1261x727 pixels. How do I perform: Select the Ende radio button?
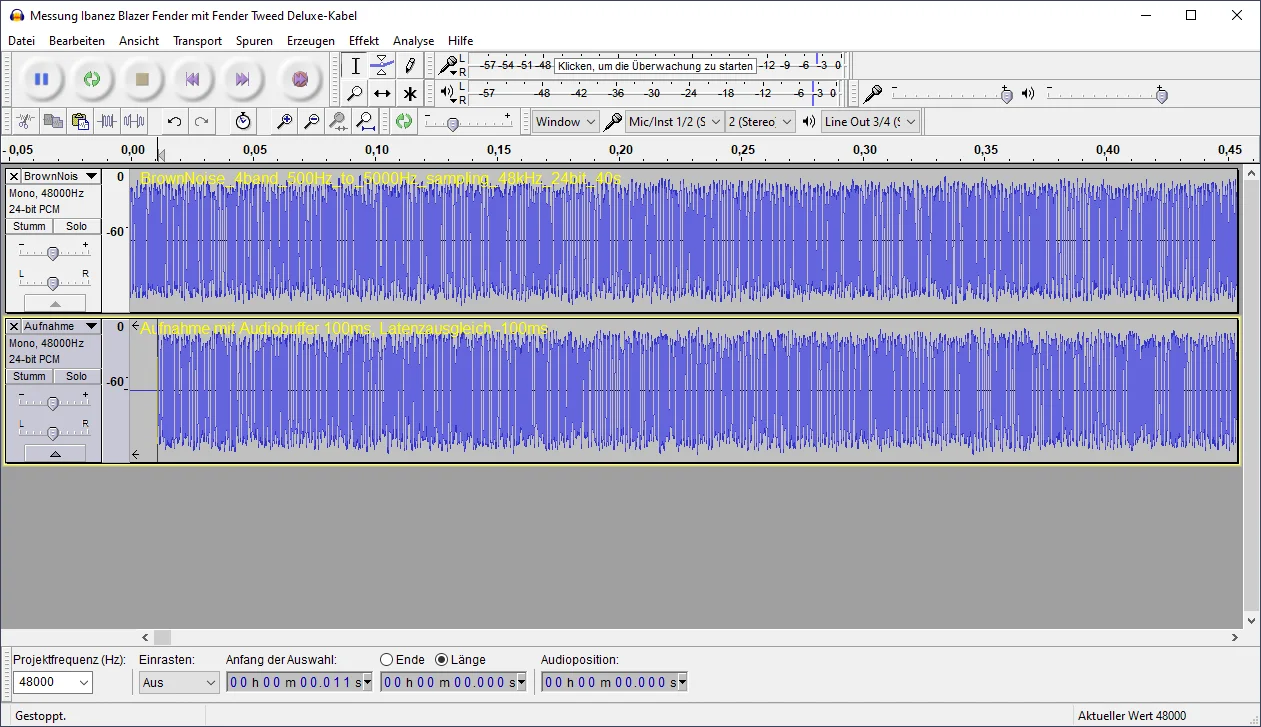coord(387,660)
